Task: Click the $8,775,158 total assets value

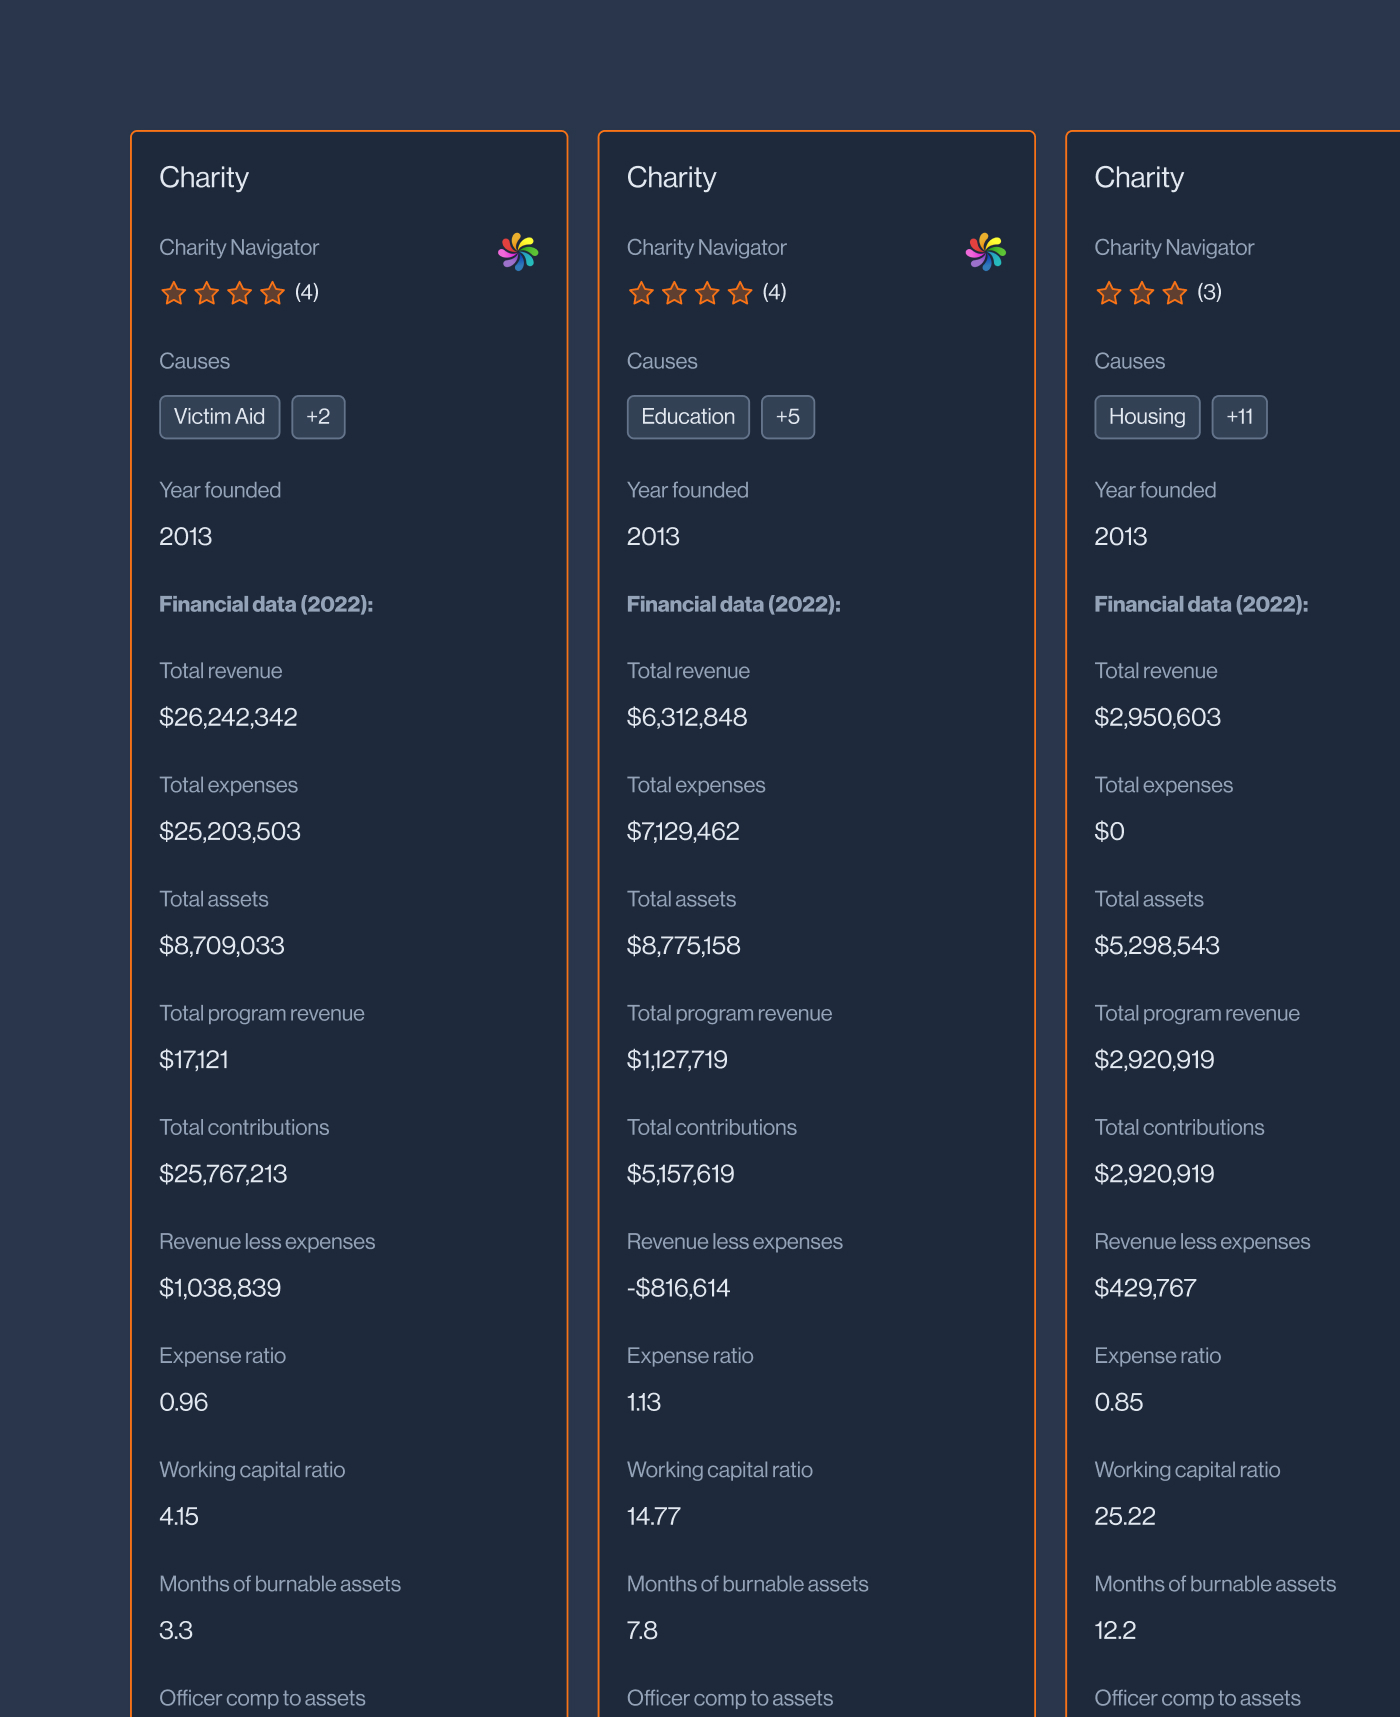Action: click(683, 945)
